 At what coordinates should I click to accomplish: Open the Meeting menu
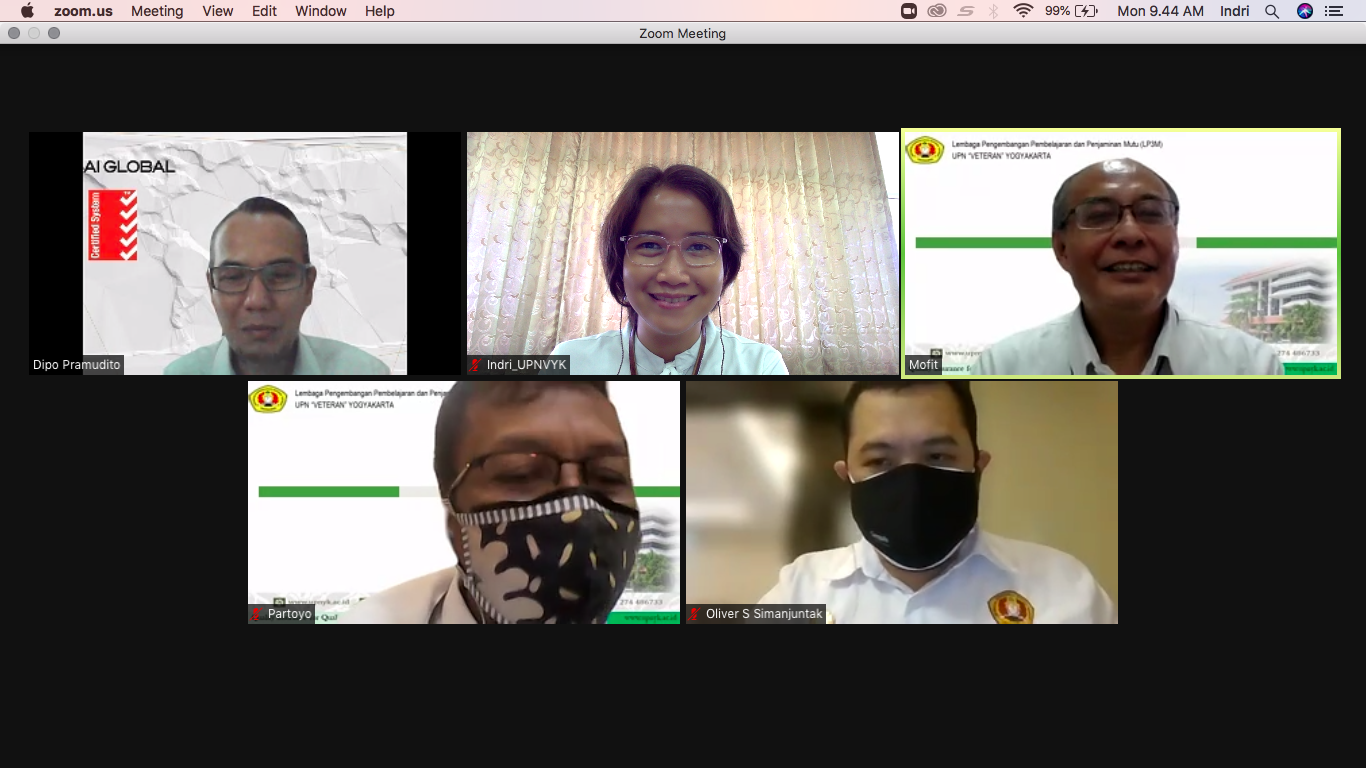[x=157, y=11]
